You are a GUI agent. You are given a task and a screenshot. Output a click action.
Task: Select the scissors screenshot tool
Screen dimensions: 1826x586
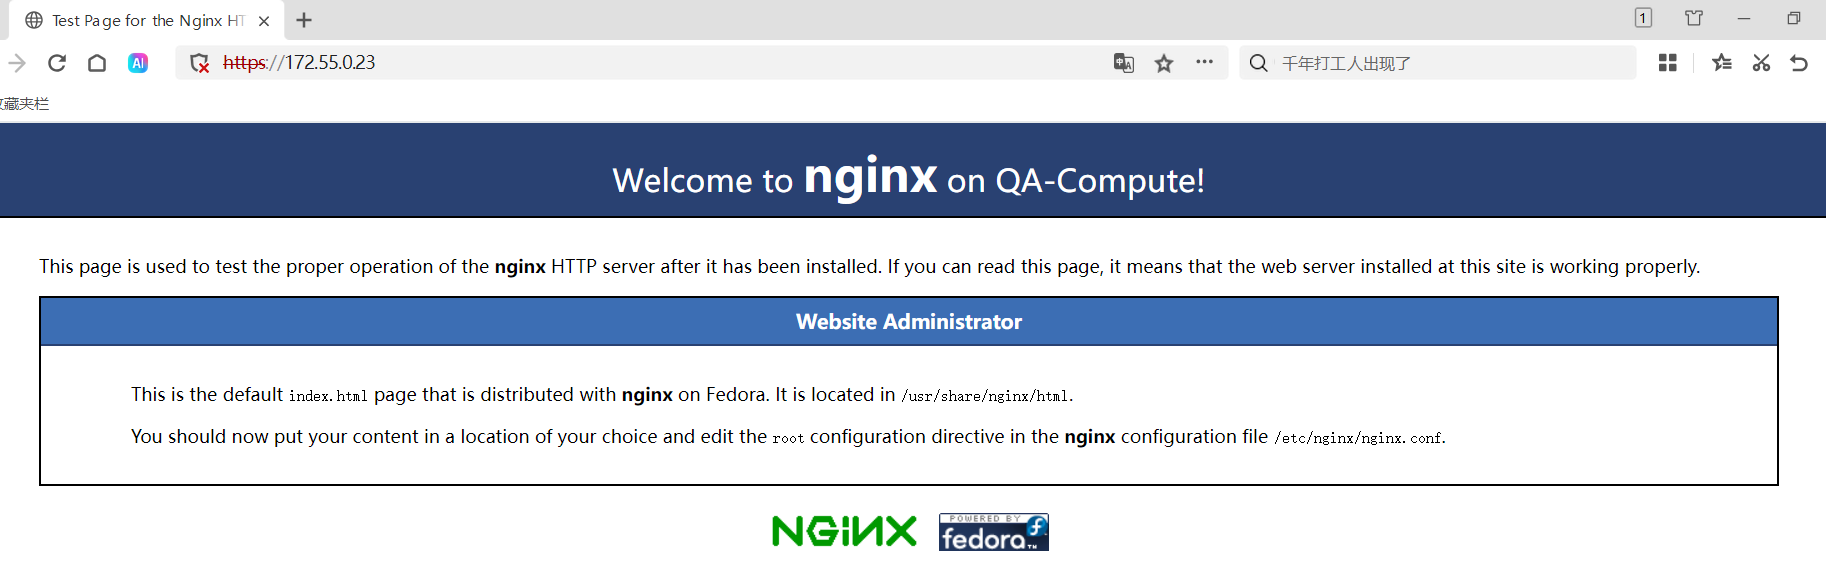(x=1761, y=63)
